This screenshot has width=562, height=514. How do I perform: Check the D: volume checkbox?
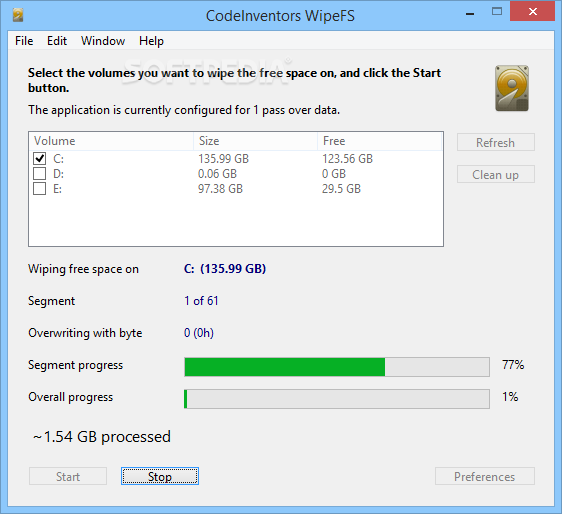(x=39, y=173)
